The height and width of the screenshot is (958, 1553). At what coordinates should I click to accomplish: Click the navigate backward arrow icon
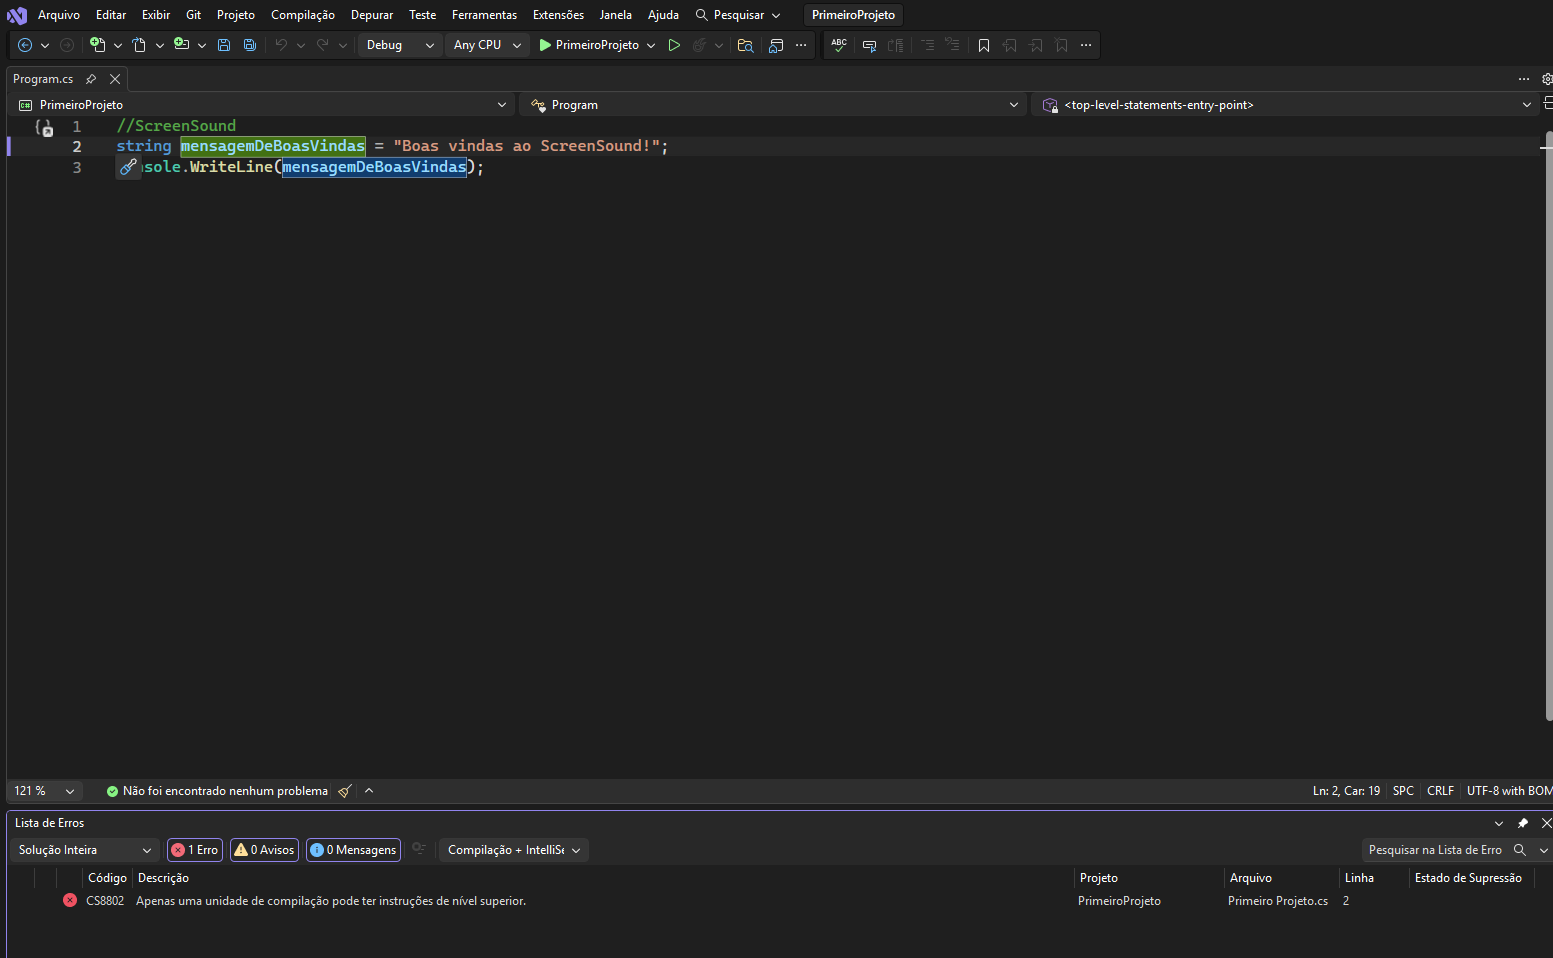pyautogui.click(x=25, y=45)
